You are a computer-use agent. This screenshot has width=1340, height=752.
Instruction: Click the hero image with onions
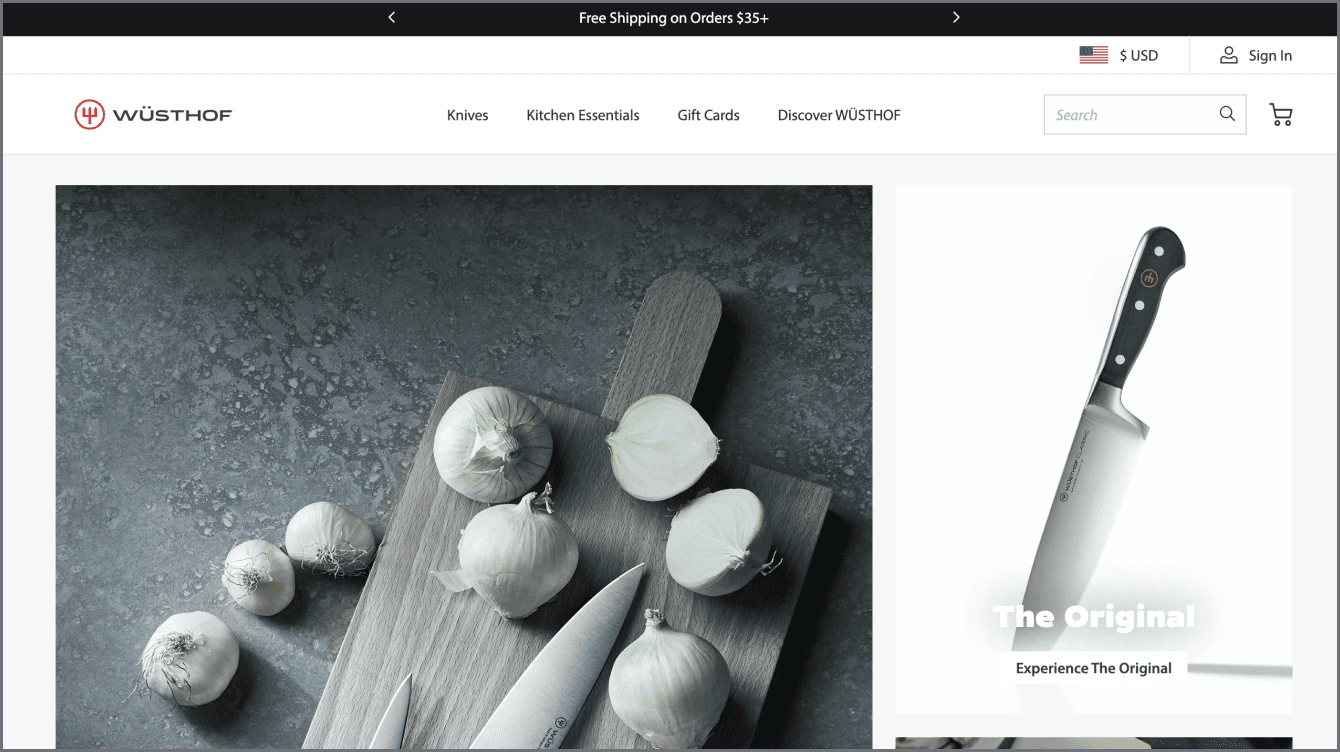pyautogui.click(x=463, y=466)
